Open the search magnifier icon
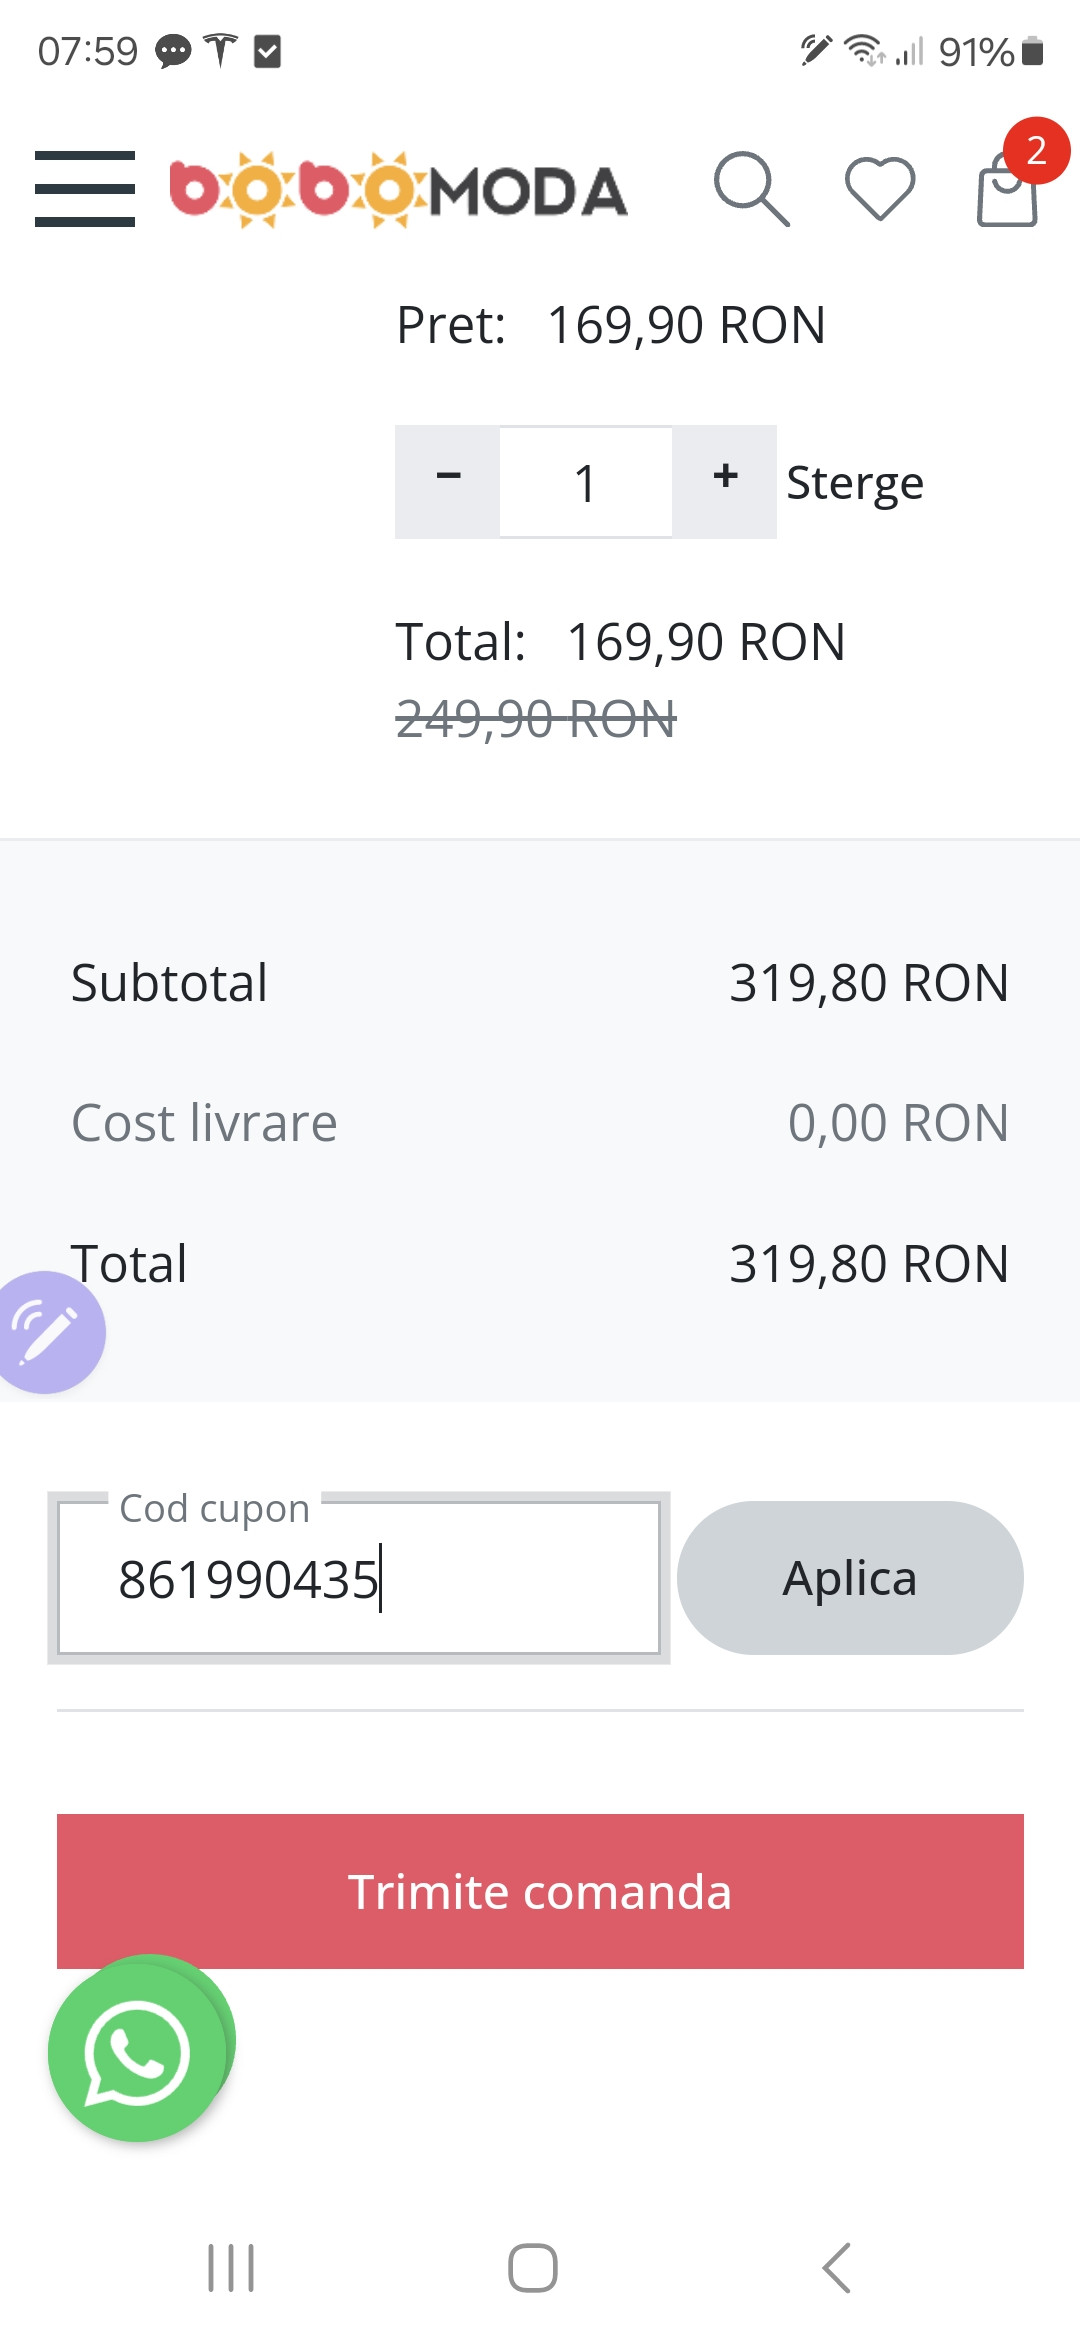This screenshot has height=2340, width=1080. 751,189
